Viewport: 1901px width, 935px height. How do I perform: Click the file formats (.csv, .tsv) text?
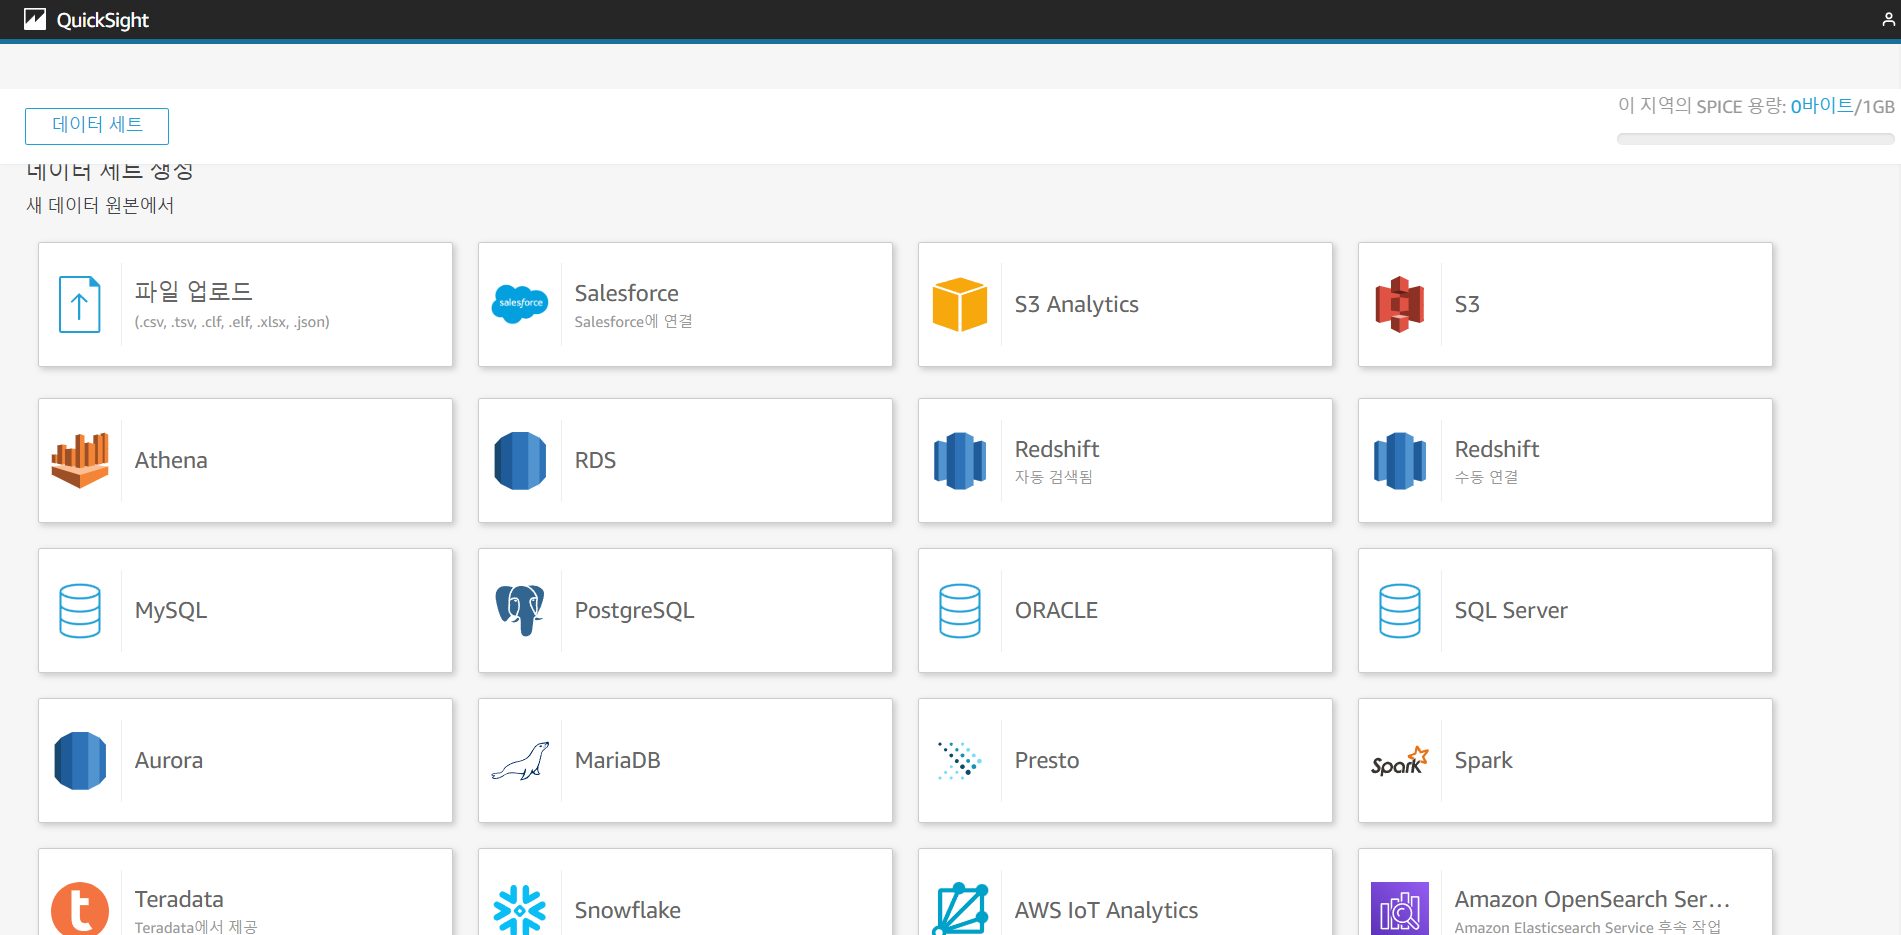pos(232,322)
